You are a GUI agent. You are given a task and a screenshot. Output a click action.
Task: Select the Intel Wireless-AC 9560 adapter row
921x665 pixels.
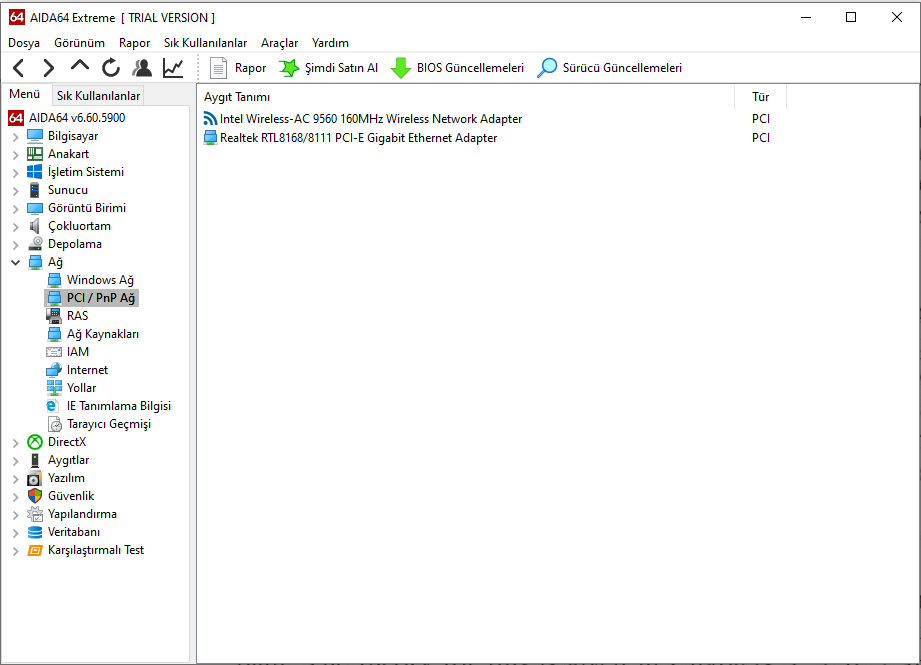[371, 119]
